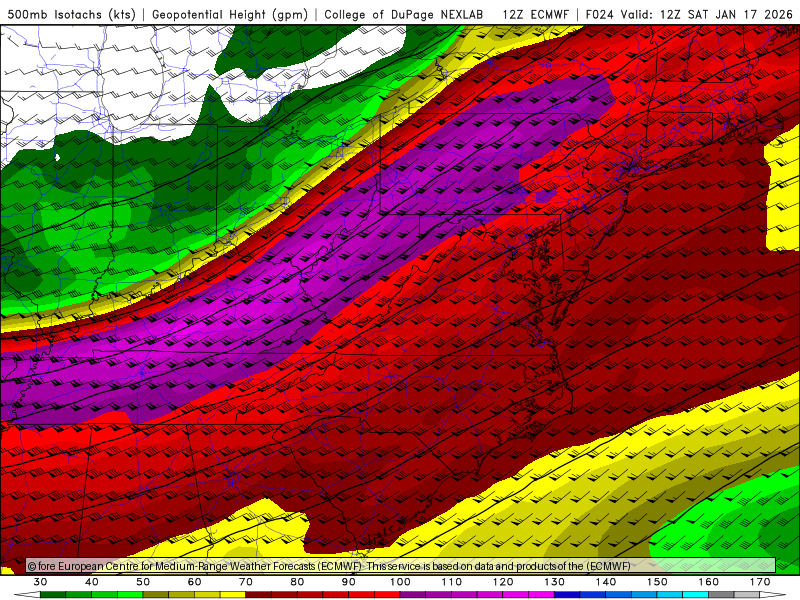Image resolution: width=800 pixels, height=600 pixels.
Task: Click the 60 knot legend label
Action: (x=194, y=582)
